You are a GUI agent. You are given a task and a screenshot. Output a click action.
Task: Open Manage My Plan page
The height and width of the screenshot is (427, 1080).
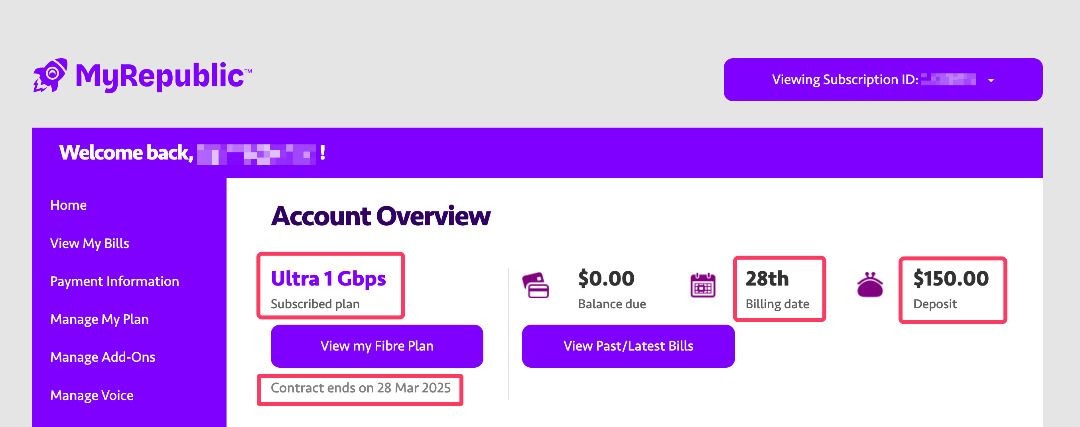coord(99,320)
